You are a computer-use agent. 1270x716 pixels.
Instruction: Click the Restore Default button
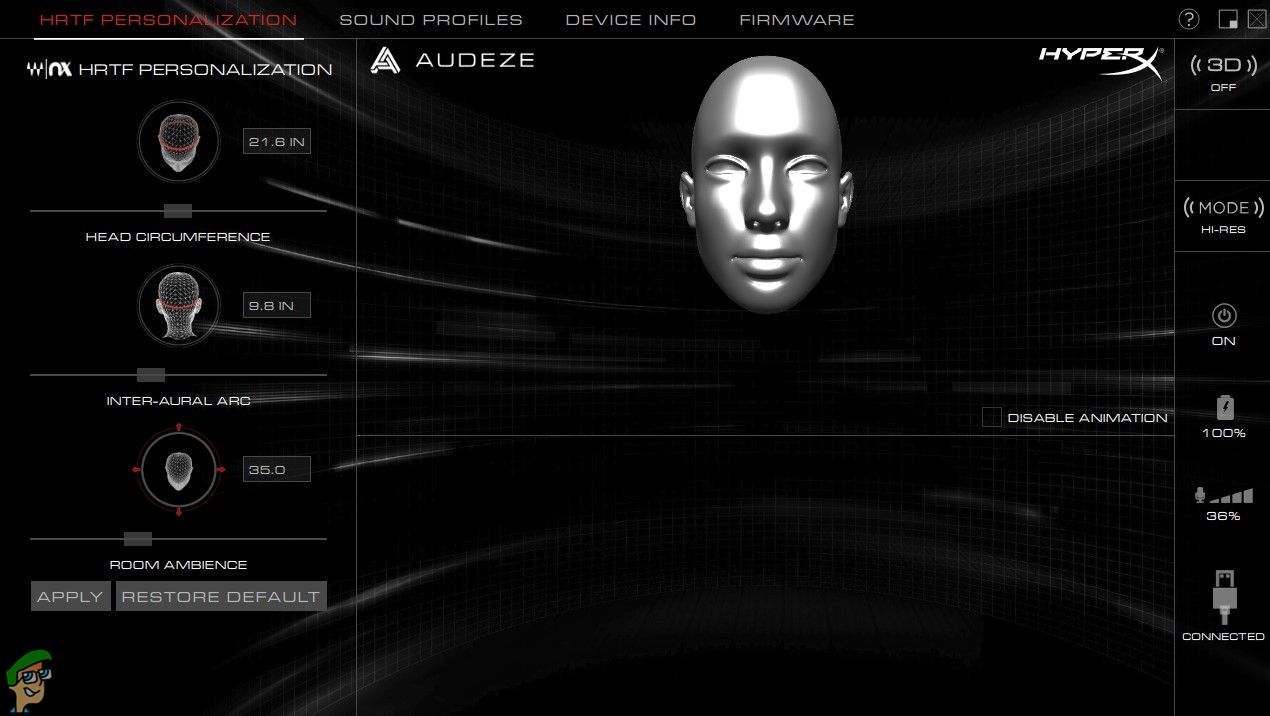click(x=221, y=597)
